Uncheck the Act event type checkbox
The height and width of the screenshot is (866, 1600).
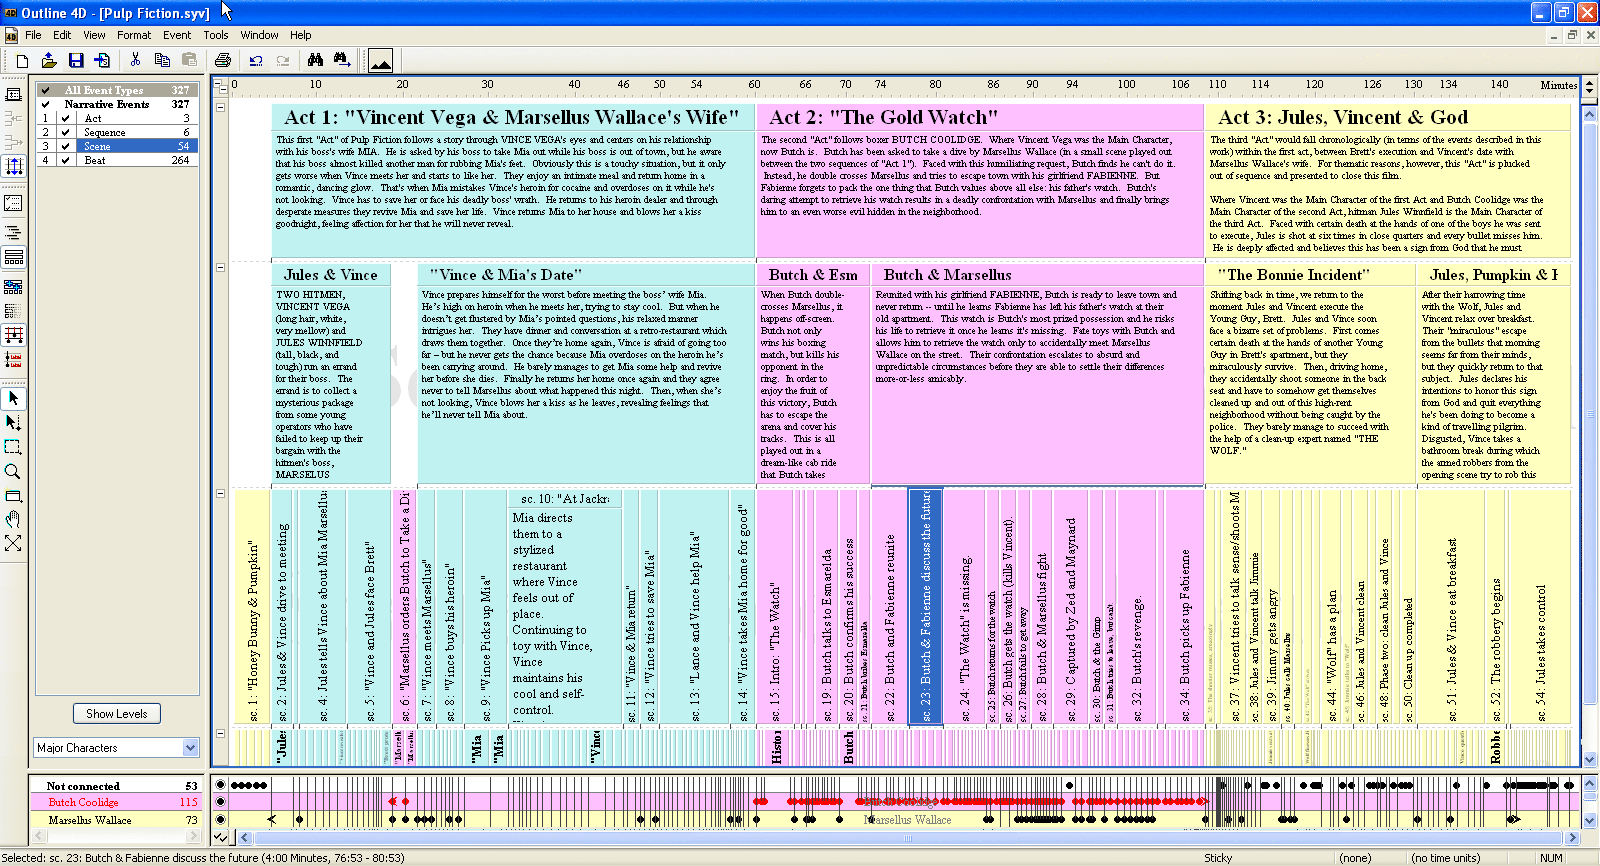point(65,118)
